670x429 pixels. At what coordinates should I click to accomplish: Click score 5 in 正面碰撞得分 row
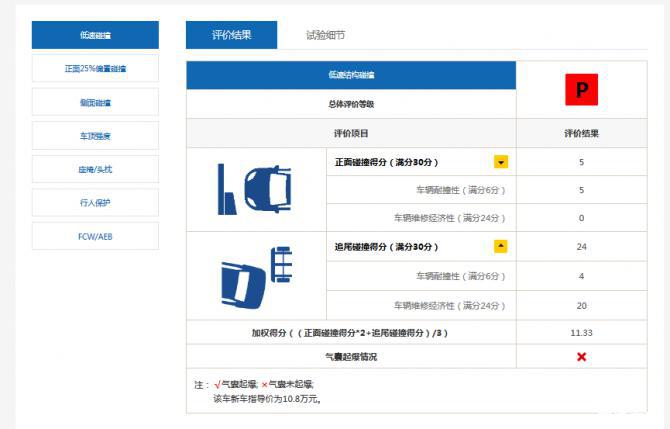[x=582, y=162]
